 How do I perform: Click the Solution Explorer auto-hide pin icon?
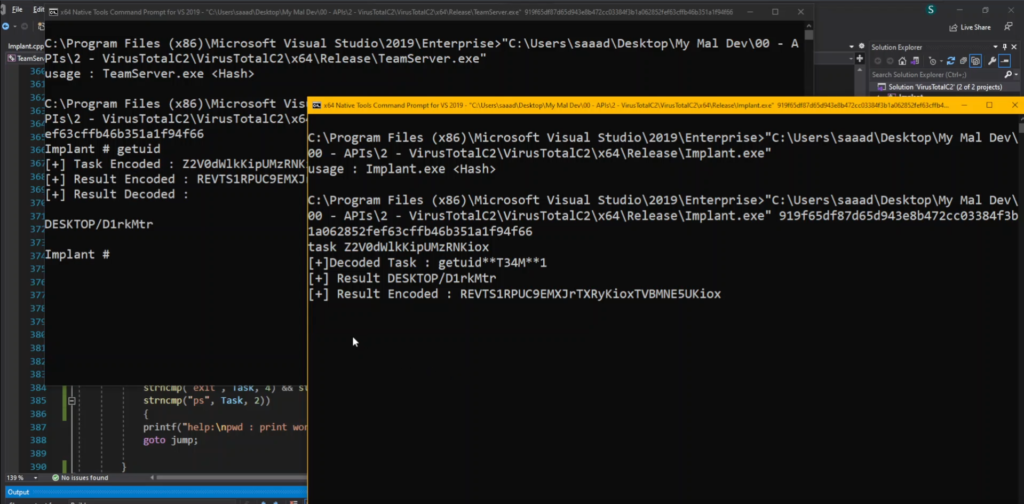(1004, 47)
